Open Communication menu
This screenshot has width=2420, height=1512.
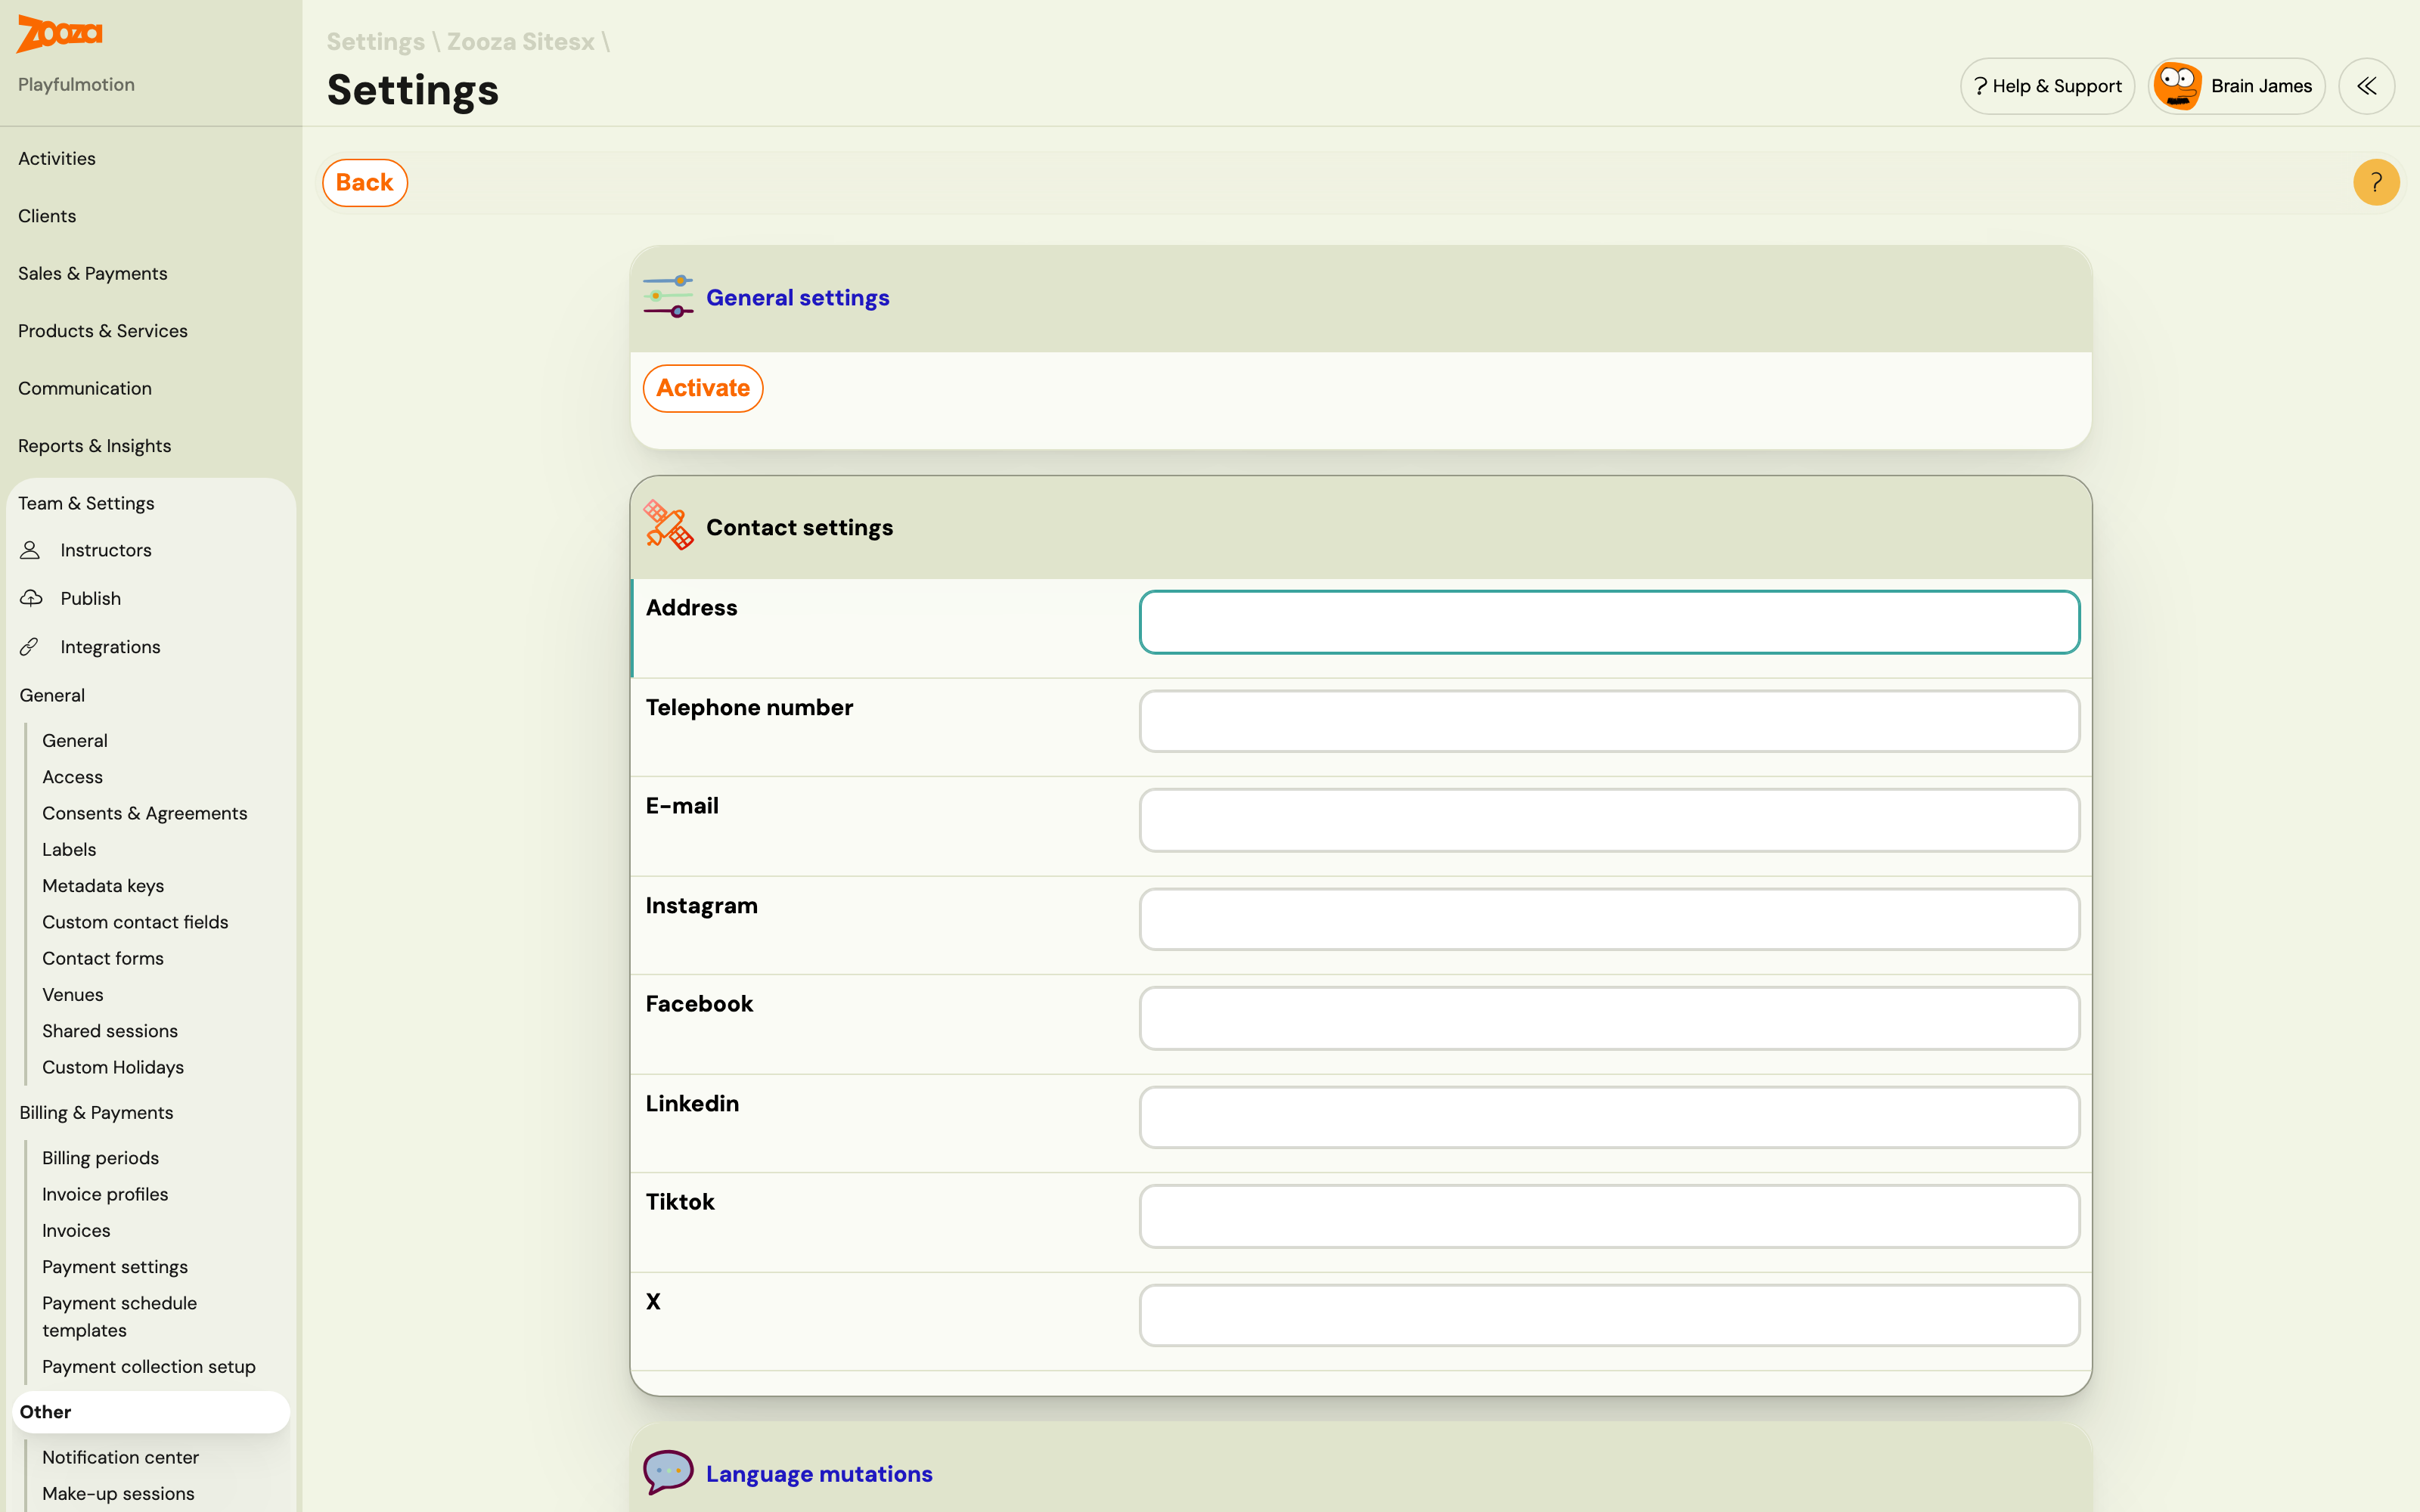click(x=85, y=388)
